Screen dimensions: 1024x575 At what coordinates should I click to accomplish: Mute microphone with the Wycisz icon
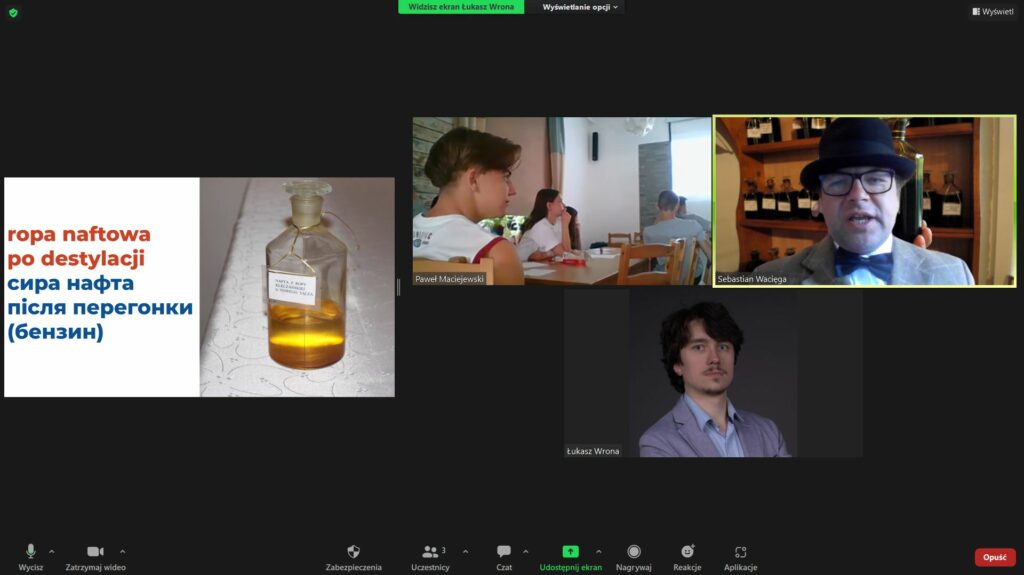coord(30,552)
